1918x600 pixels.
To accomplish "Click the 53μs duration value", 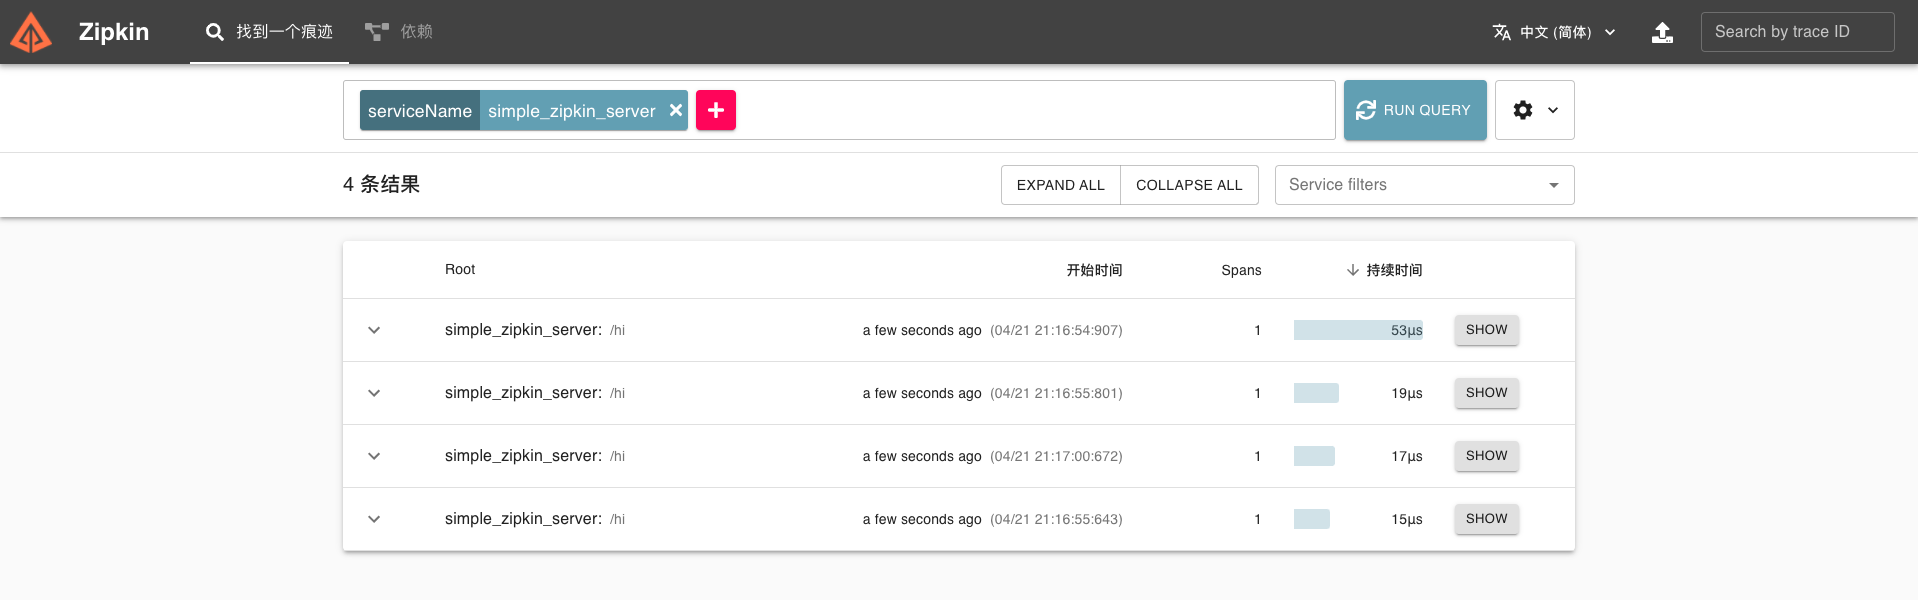I will 1406,330.
